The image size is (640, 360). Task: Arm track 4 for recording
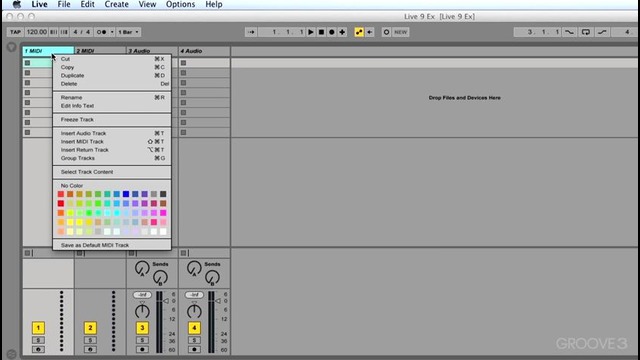(194, 349)
